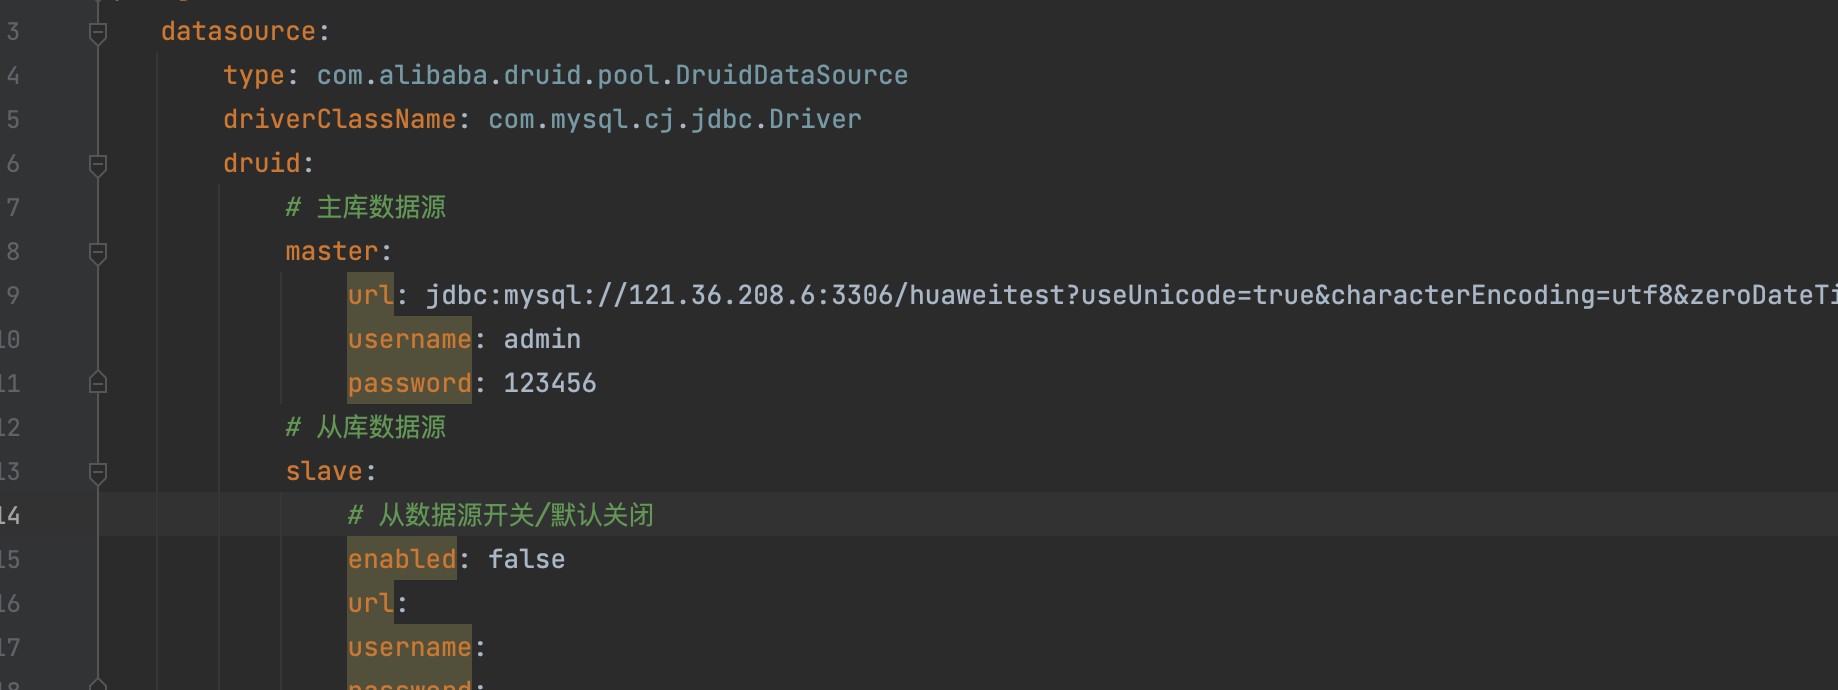The width and height of the screenshot is (1838, 690).
Task: Click the empty slave url key line 16
Action: (x=370, y=603)
